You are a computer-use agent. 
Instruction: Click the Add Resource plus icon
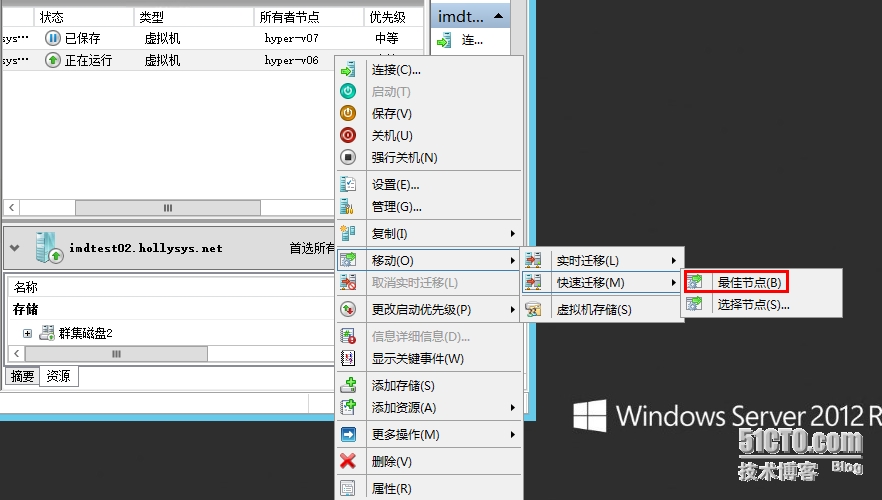click(x=348, y=407)
